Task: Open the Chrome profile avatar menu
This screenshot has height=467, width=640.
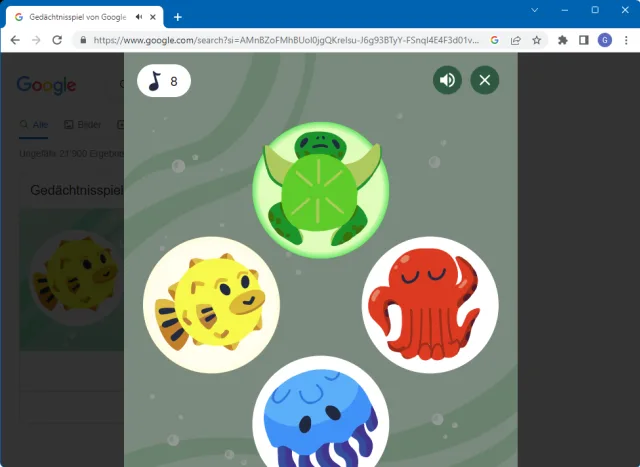Action: (x=605, y=40)
